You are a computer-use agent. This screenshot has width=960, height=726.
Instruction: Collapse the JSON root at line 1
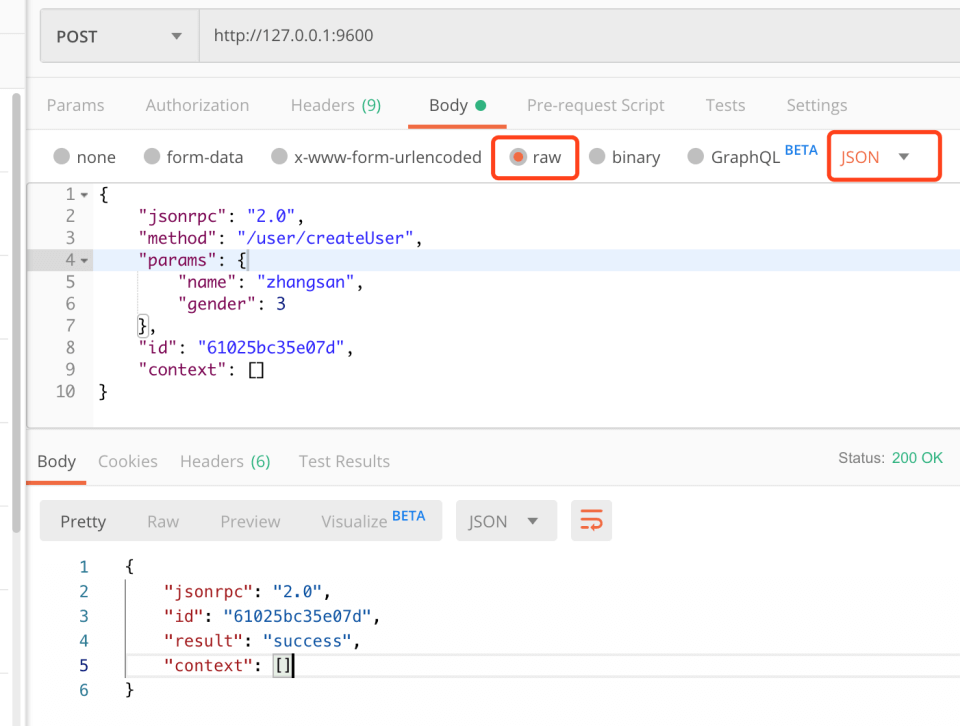(x=84, y=195)
